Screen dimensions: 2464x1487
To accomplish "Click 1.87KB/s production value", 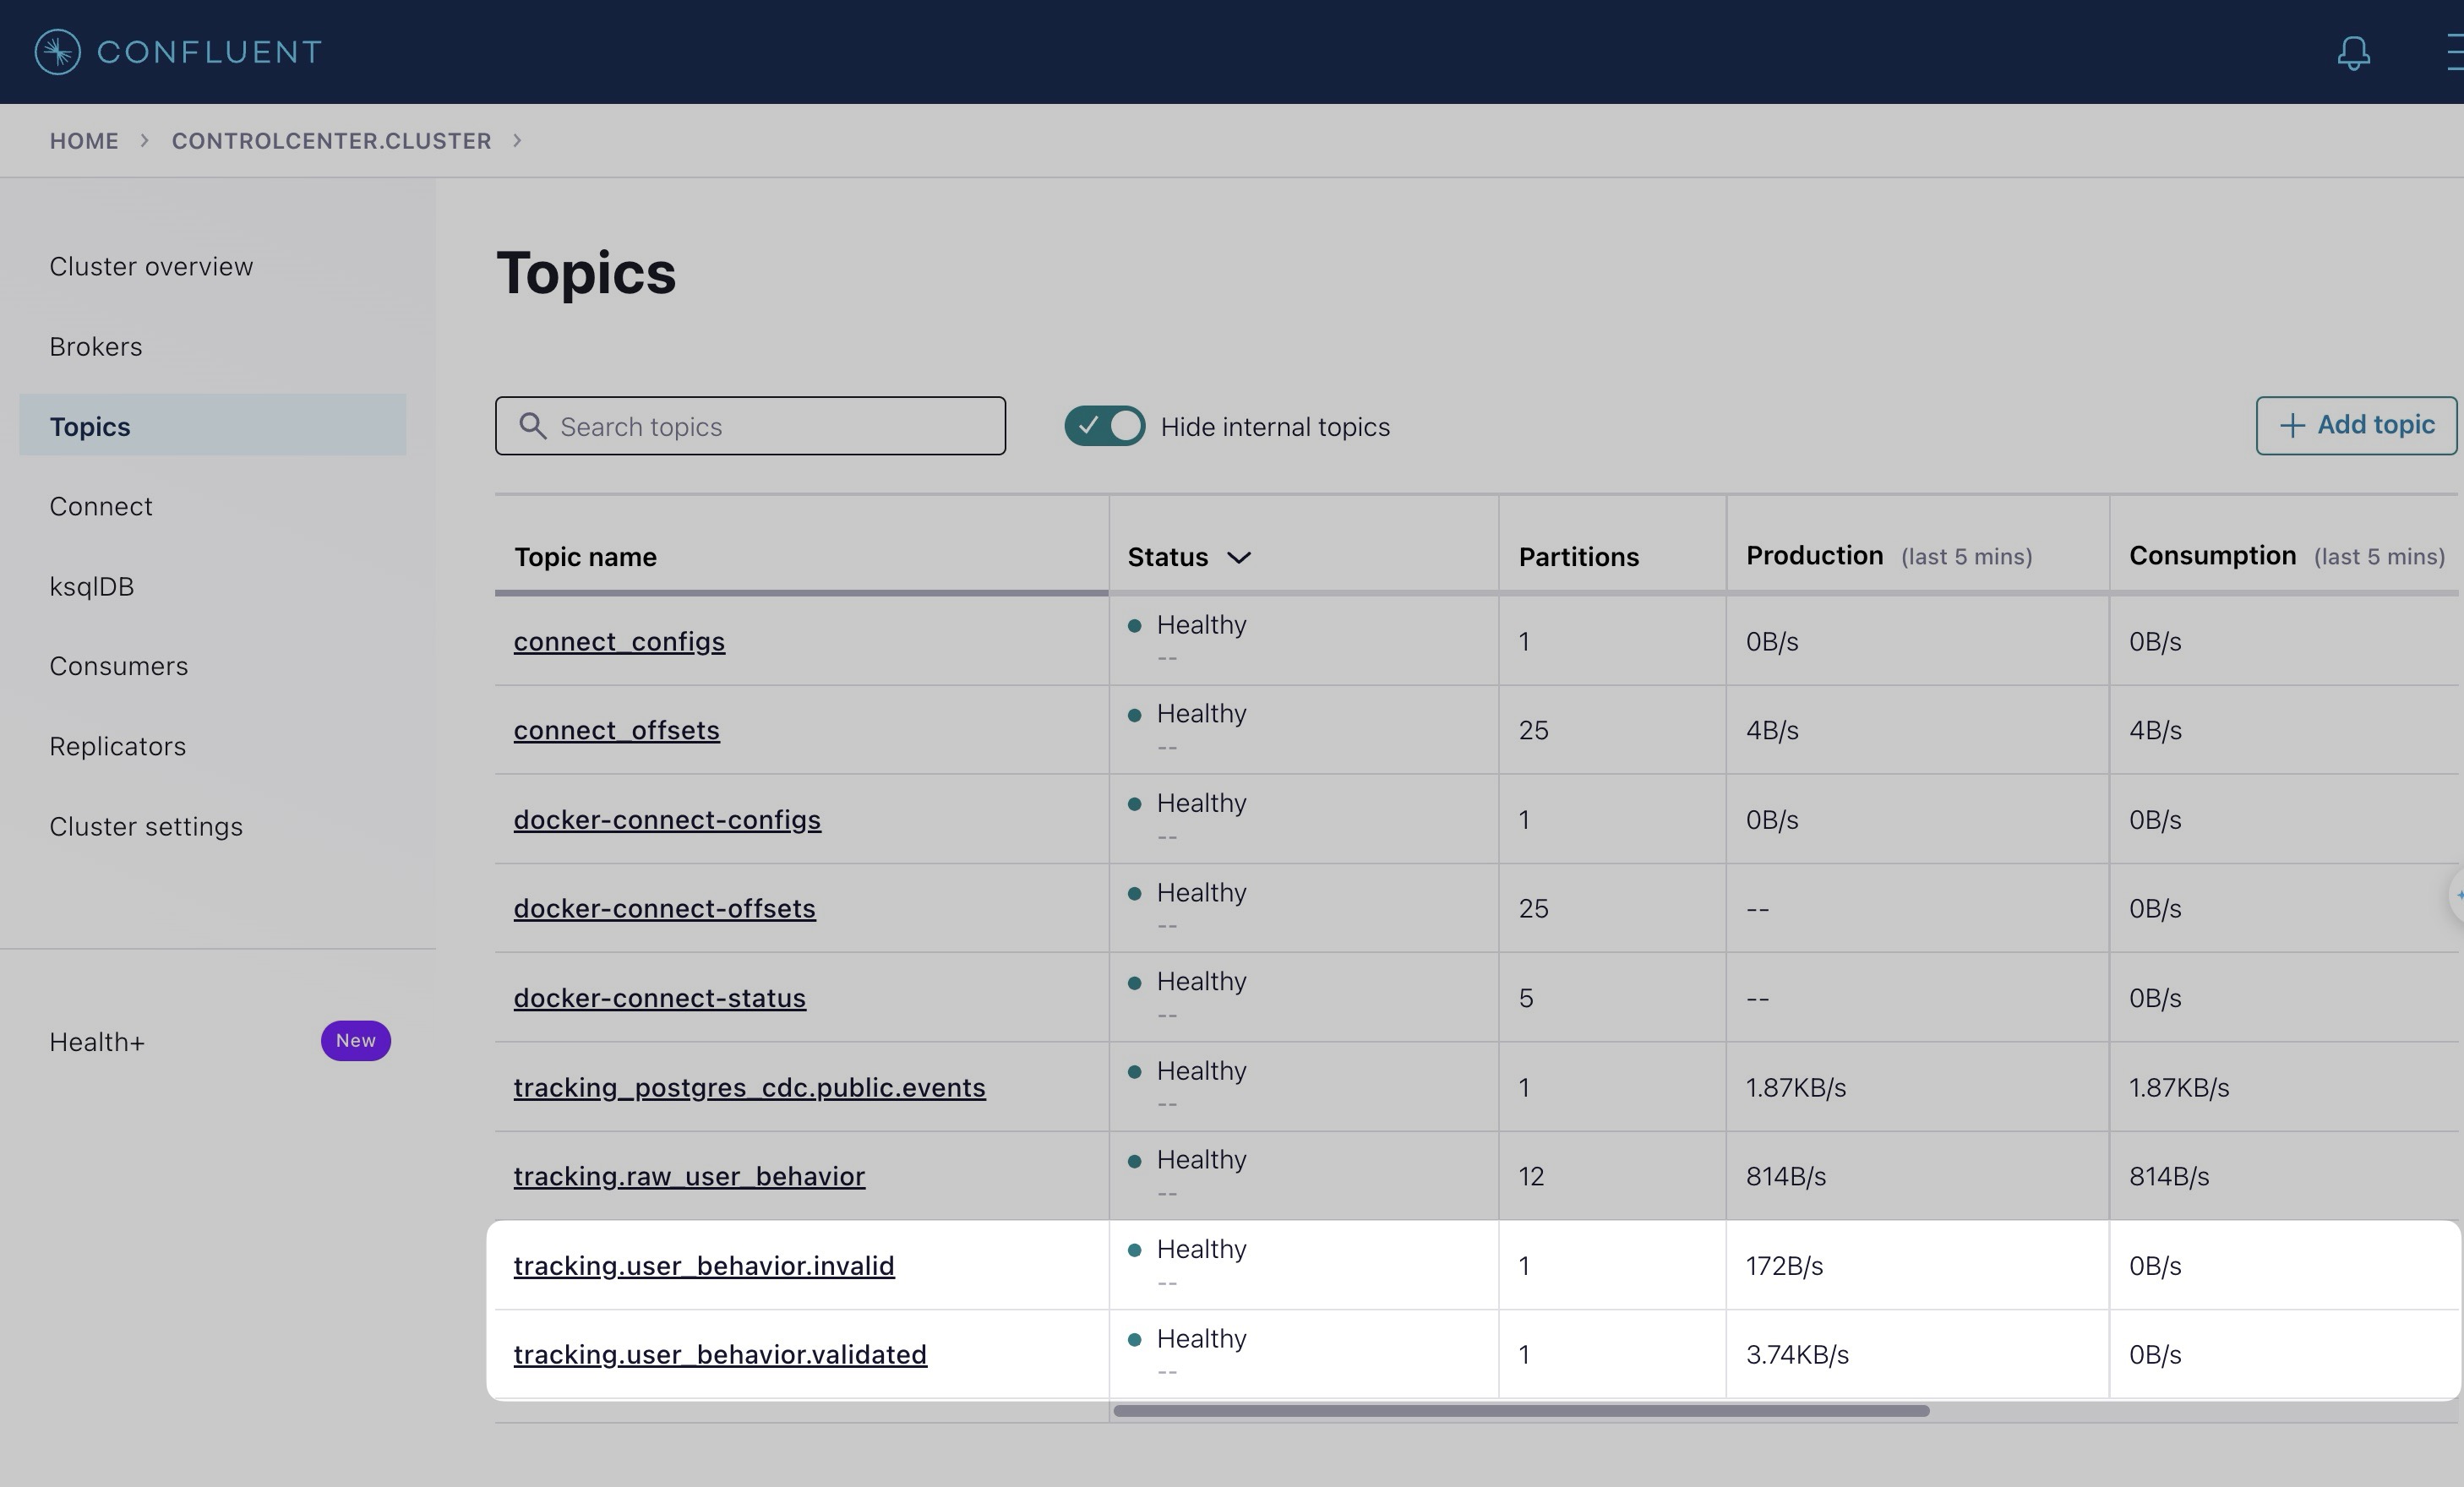I will pos(1795,1088).
